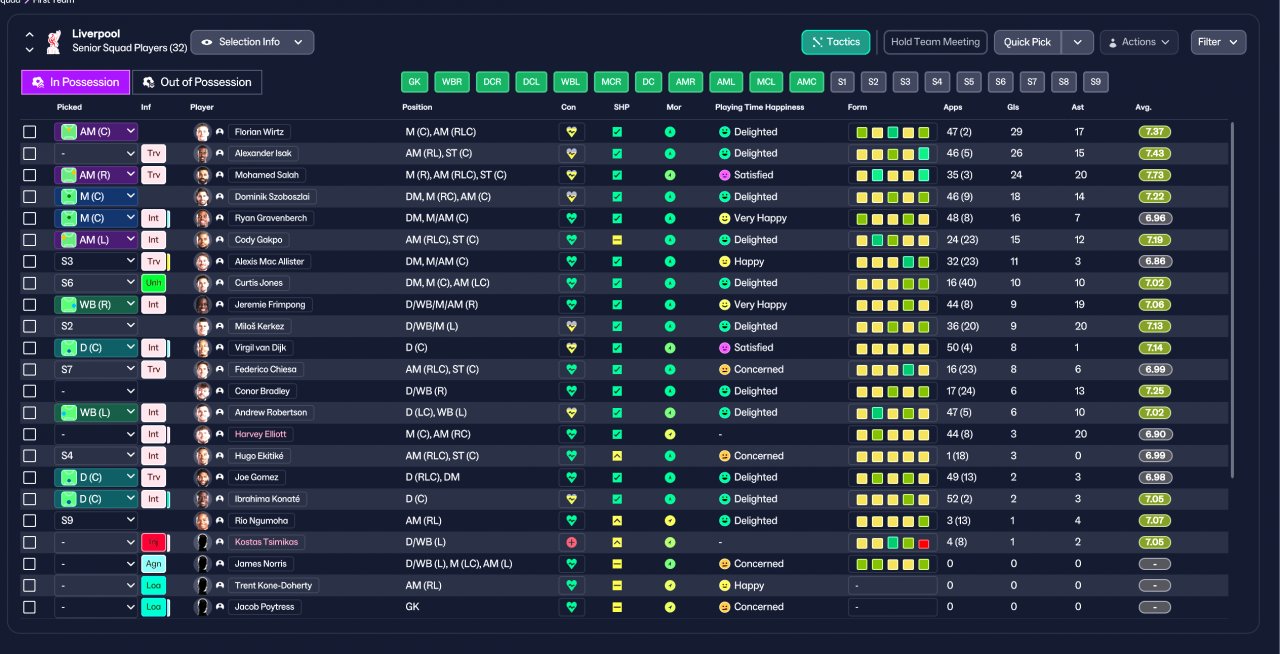
Task: Click the Inj status badge for Kostas Tsimikas
Action: [153, 542]
